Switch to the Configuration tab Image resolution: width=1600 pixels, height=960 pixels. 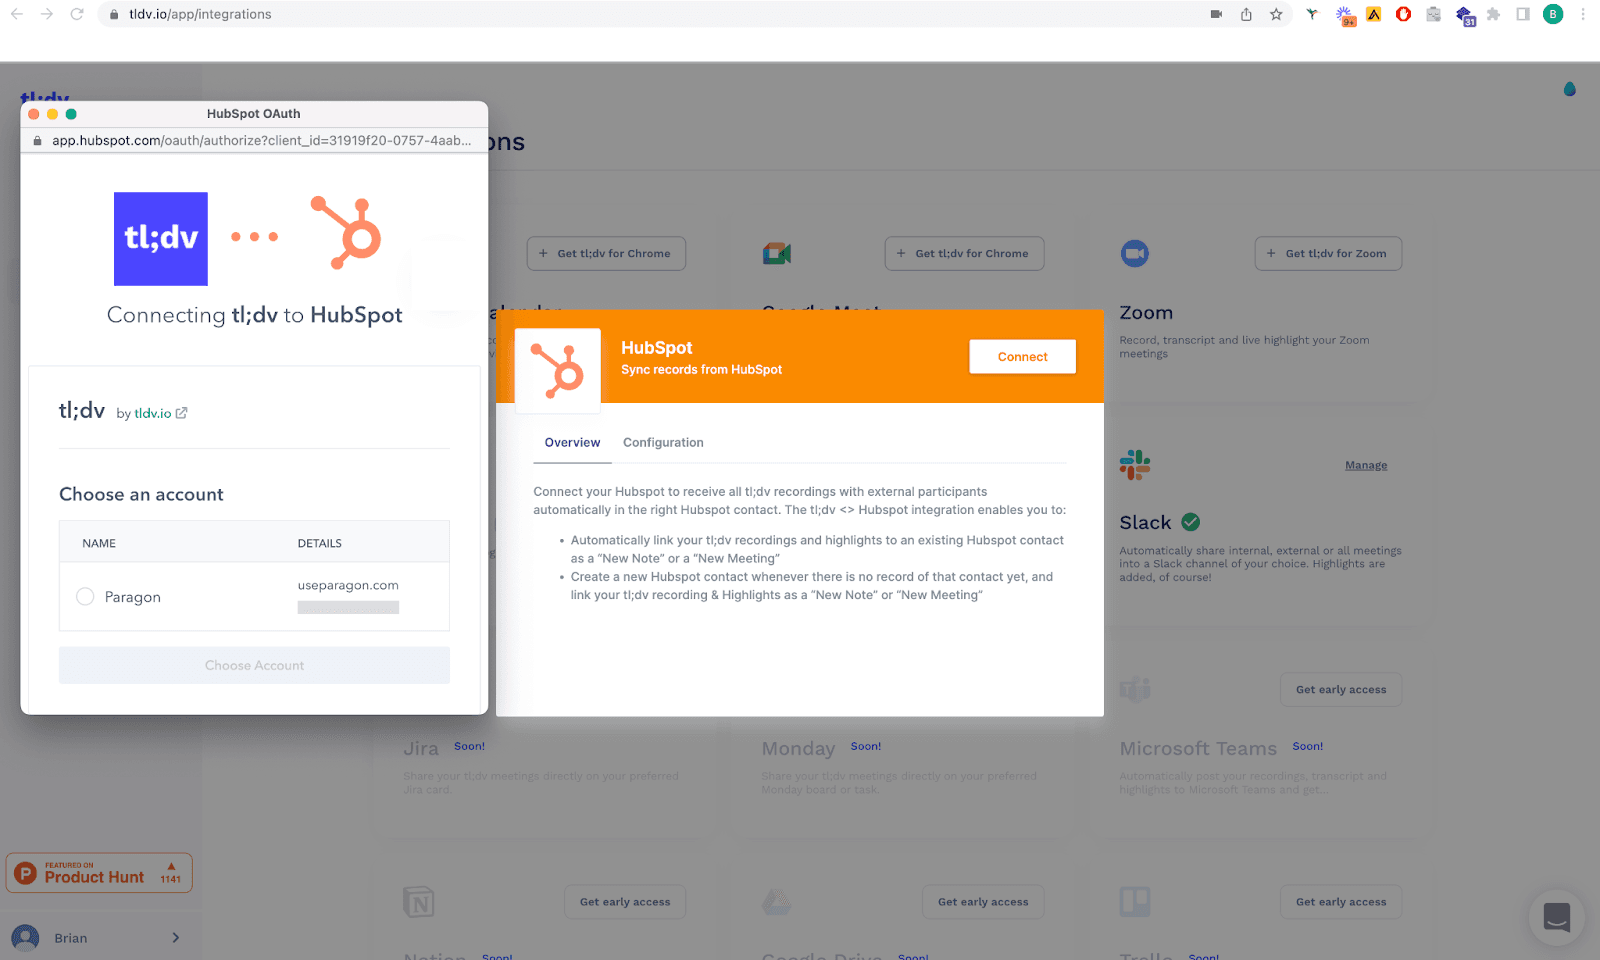coord(663,443)
